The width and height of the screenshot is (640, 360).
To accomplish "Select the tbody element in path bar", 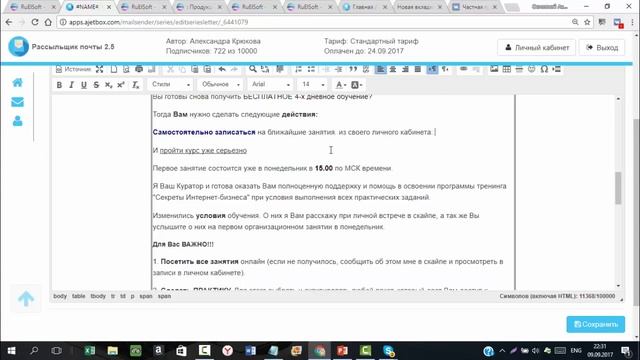I will [x=98, y=296].
